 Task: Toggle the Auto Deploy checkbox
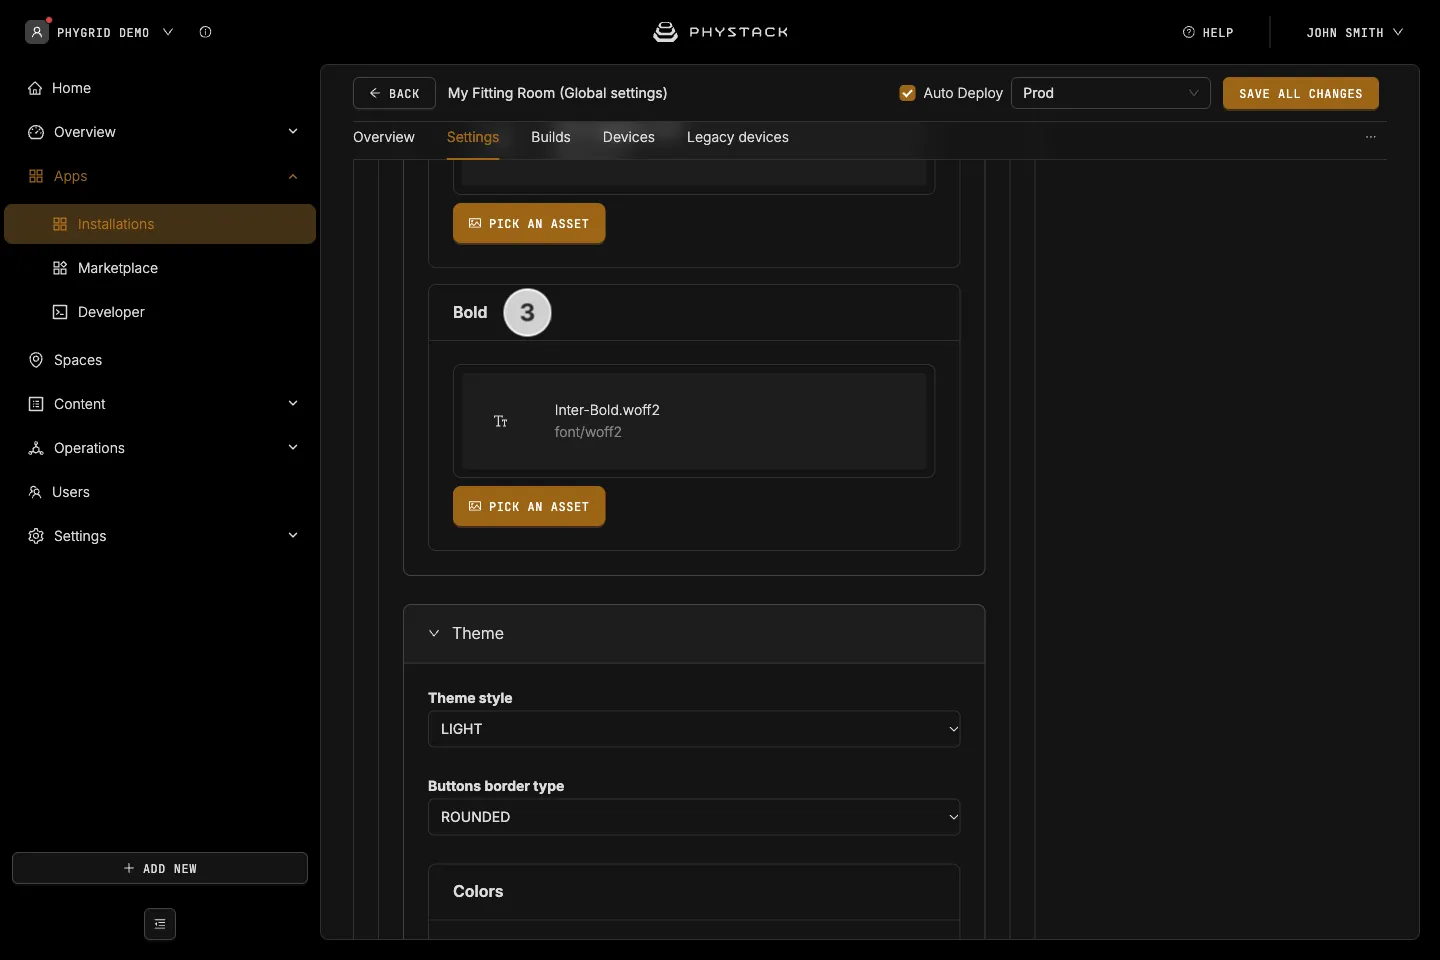click(x=907, y=93)
